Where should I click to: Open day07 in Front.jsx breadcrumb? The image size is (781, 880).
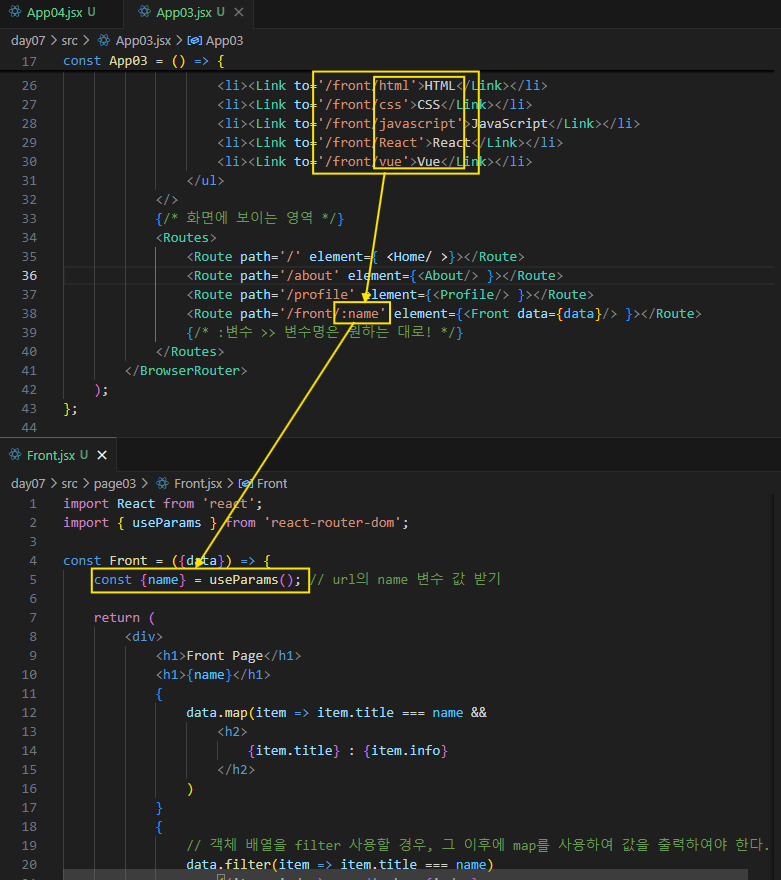pyautogui.click(x=27, y=483)
